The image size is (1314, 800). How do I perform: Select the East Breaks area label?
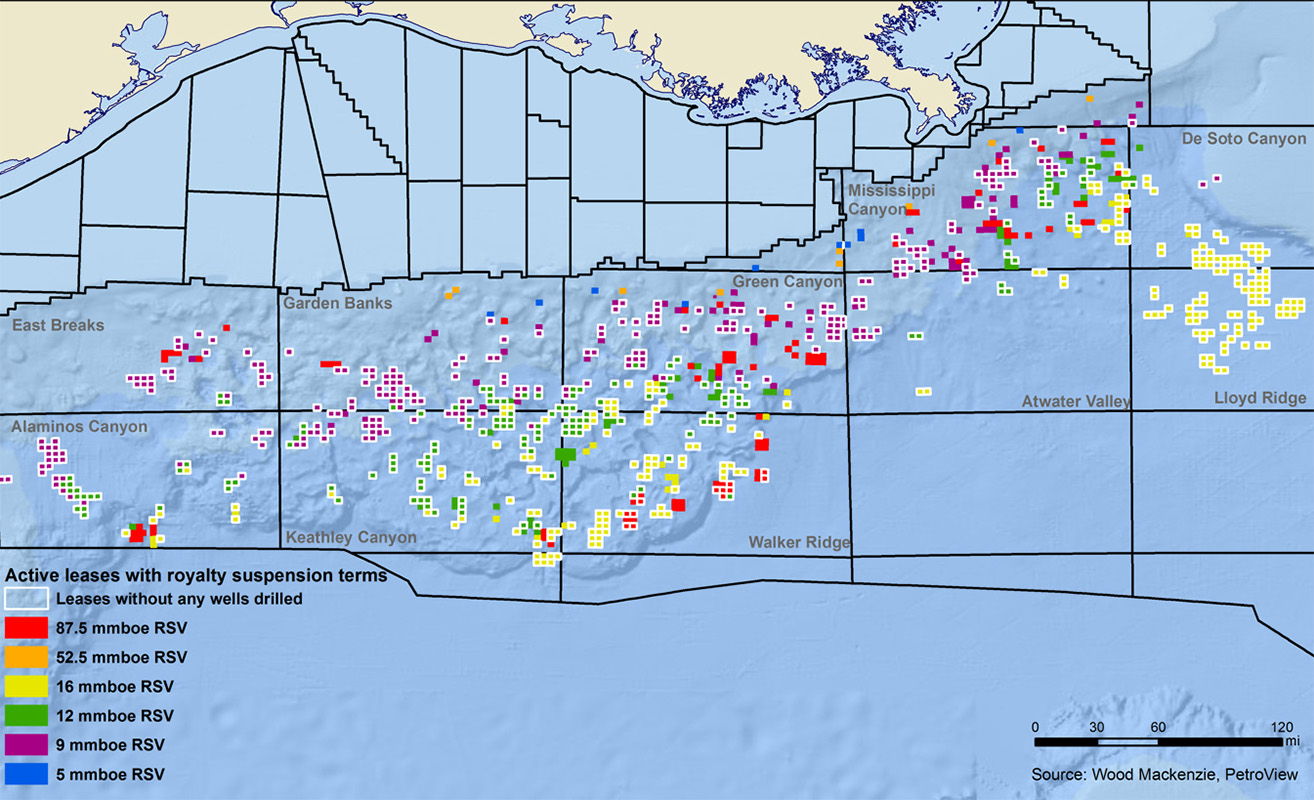57,325
